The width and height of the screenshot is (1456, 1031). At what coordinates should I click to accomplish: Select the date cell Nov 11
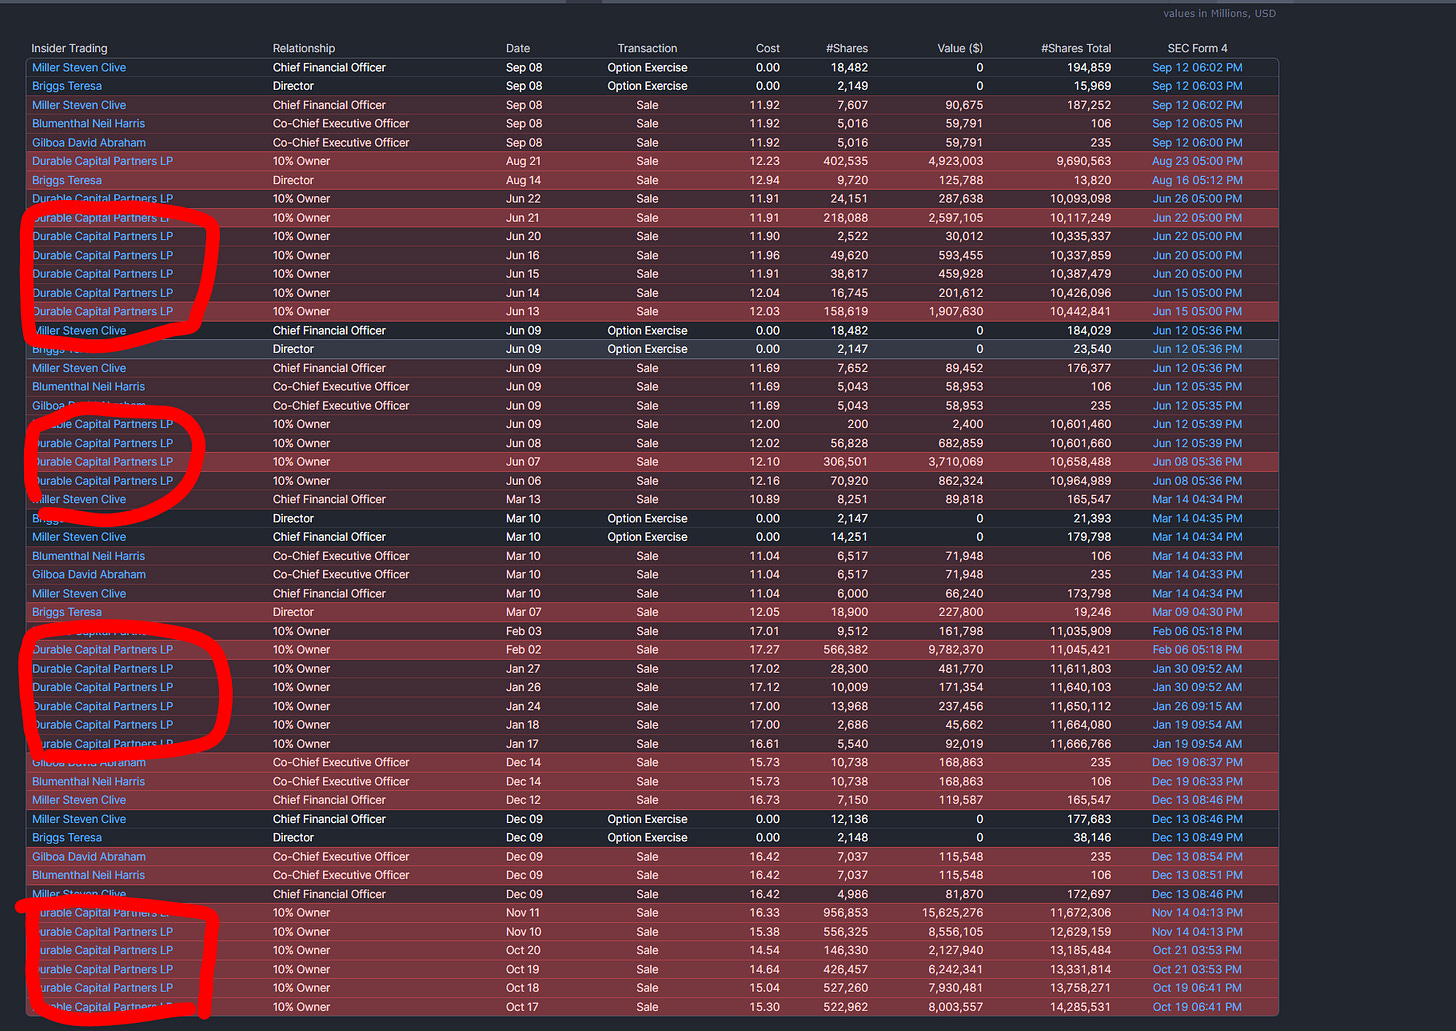523,913
